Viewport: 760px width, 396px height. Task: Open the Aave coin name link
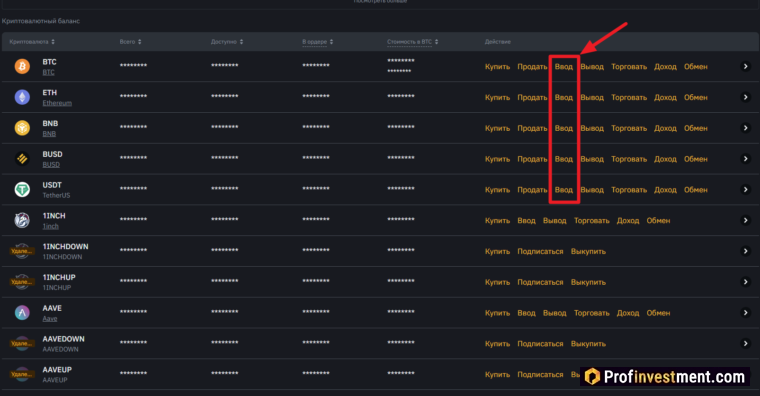[x=50, y=318]
